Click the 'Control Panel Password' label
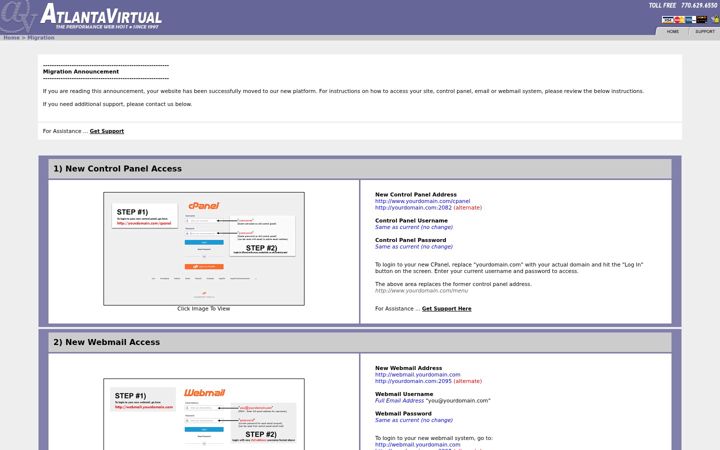This screenshot has width=720, height=450. click(411, 240)
